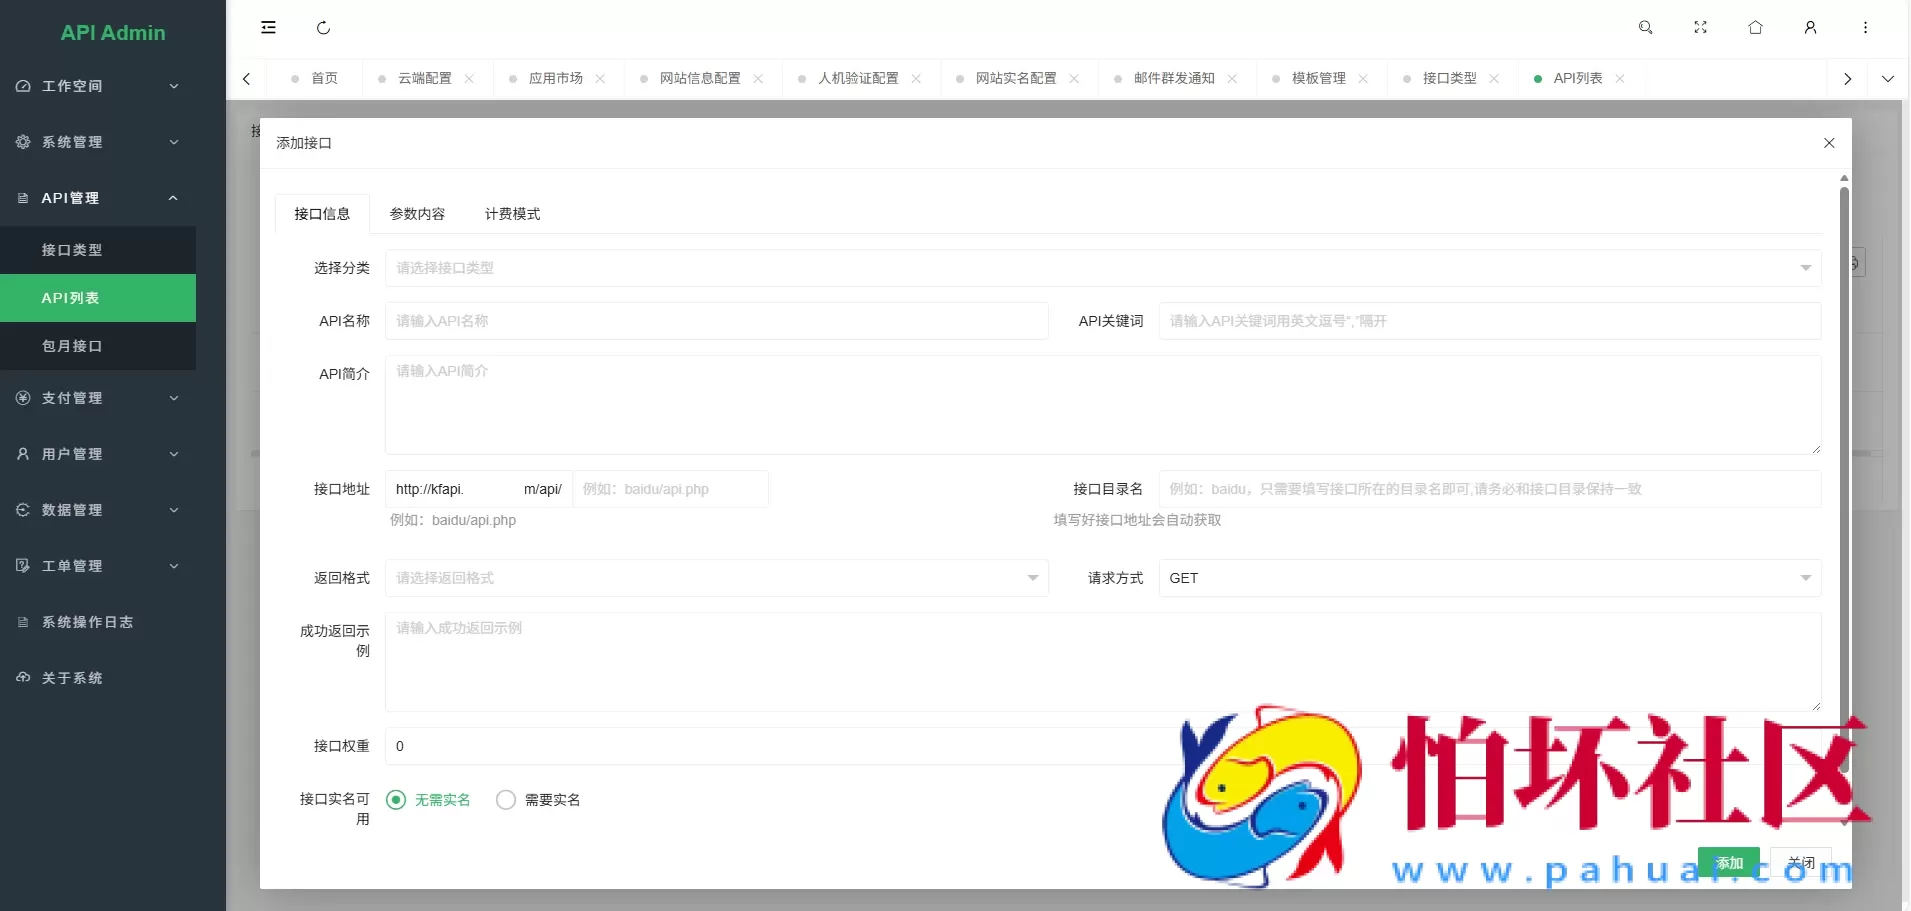Open the three-dot options menu
This screenshot has width=1911, height=911.
point(1865,27)
